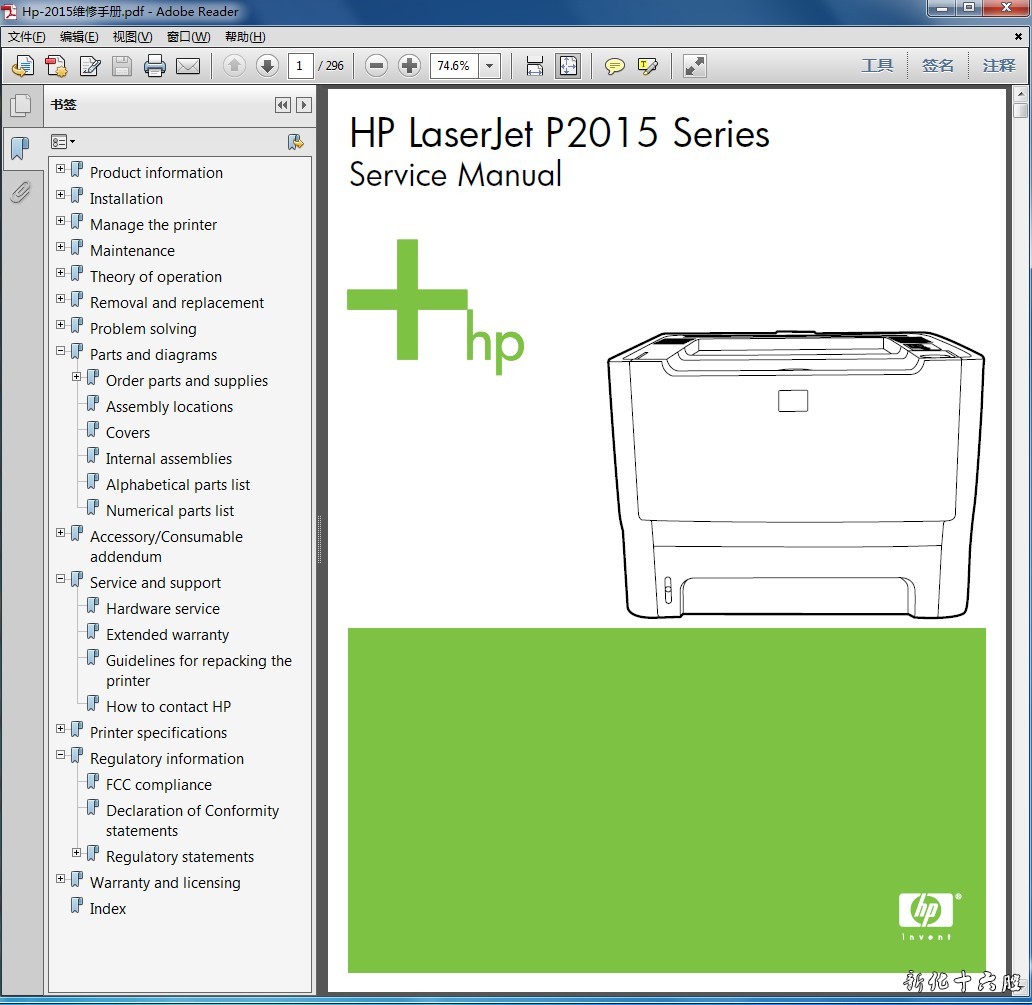The height and width of the screenshot is (1005, 1032).
Task: Expand the Product information bookmark
Action: (61, 169)
